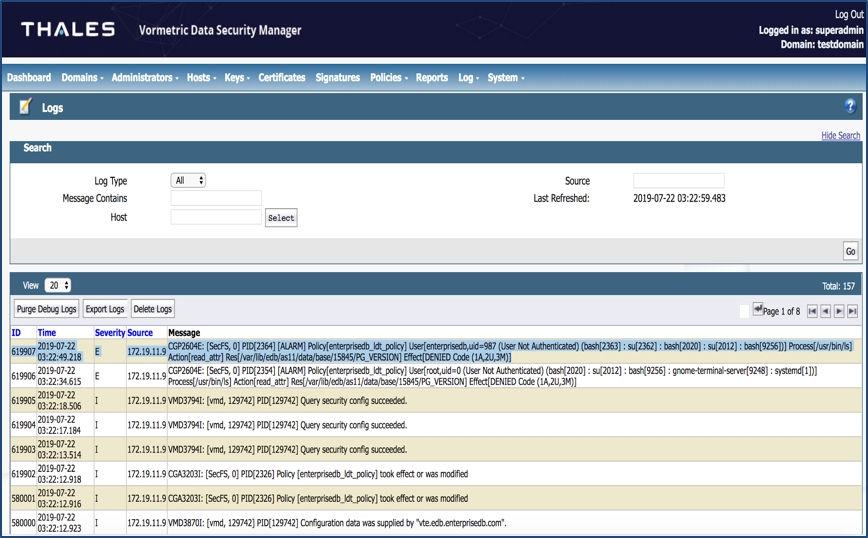Open the Reports menu item
This screenshot has width=868, height=538.
pyautogui.click(x=432, y=78)
